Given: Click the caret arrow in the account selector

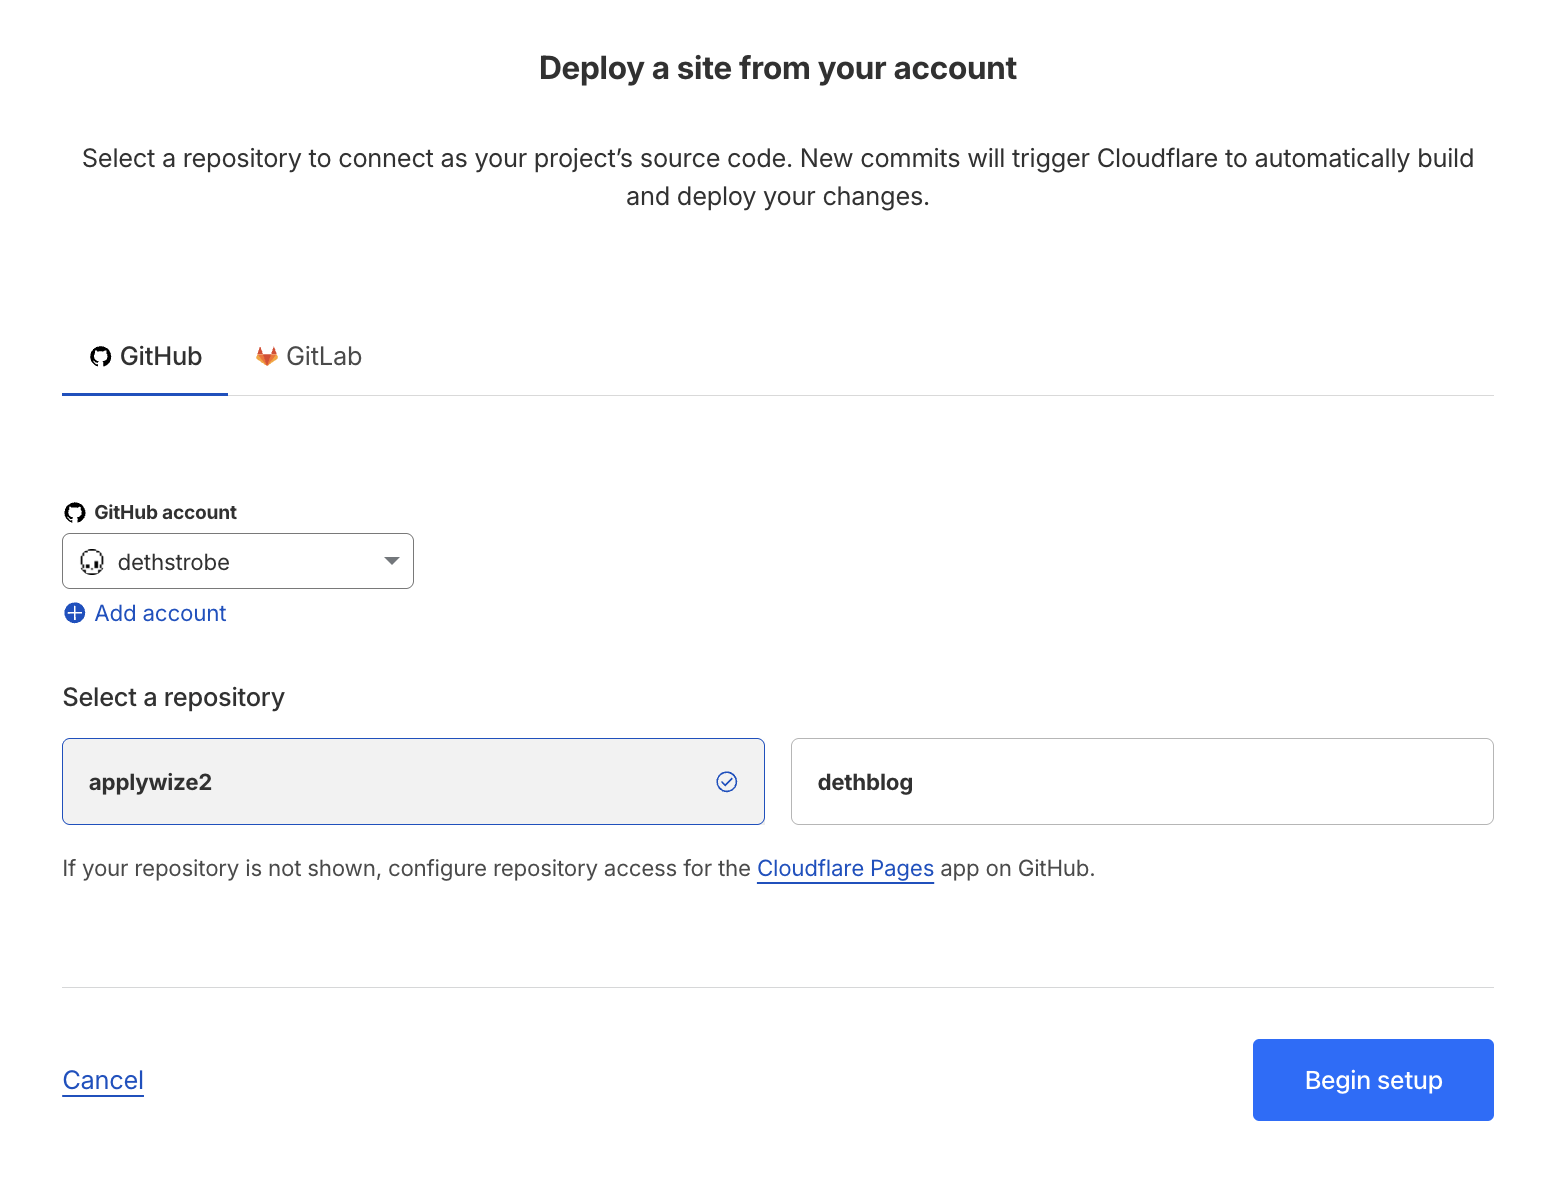Looking at the screenshot, I should [x=390, y=561].
